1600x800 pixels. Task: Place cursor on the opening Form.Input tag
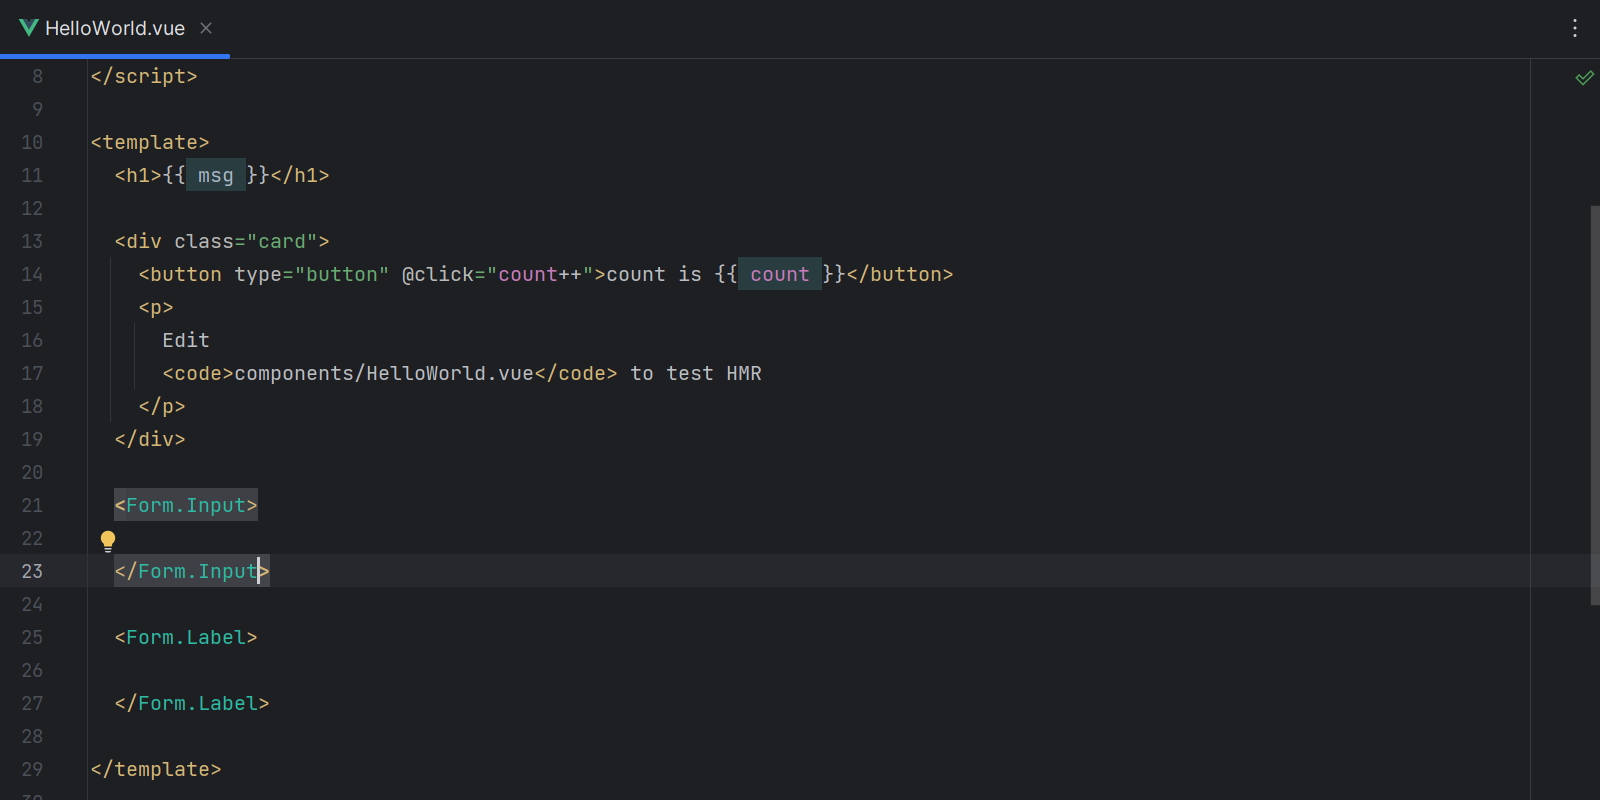(186, 505)
